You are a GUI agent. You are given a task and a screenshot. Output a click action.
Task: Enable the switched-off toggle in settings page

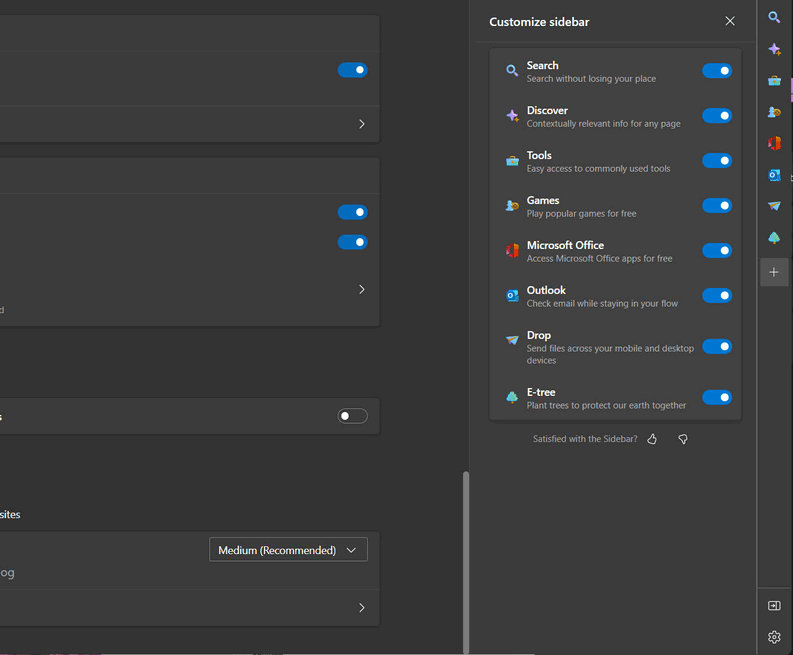click(353, 416)
